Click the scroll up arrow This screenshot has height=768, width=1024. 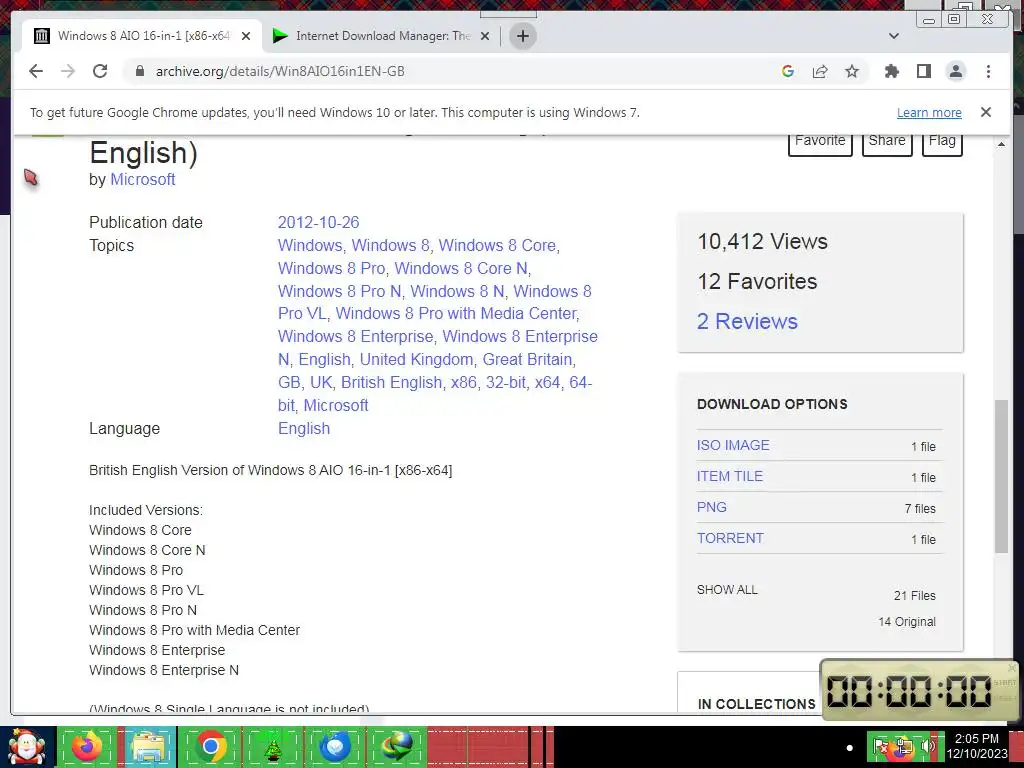point(1001,144)
